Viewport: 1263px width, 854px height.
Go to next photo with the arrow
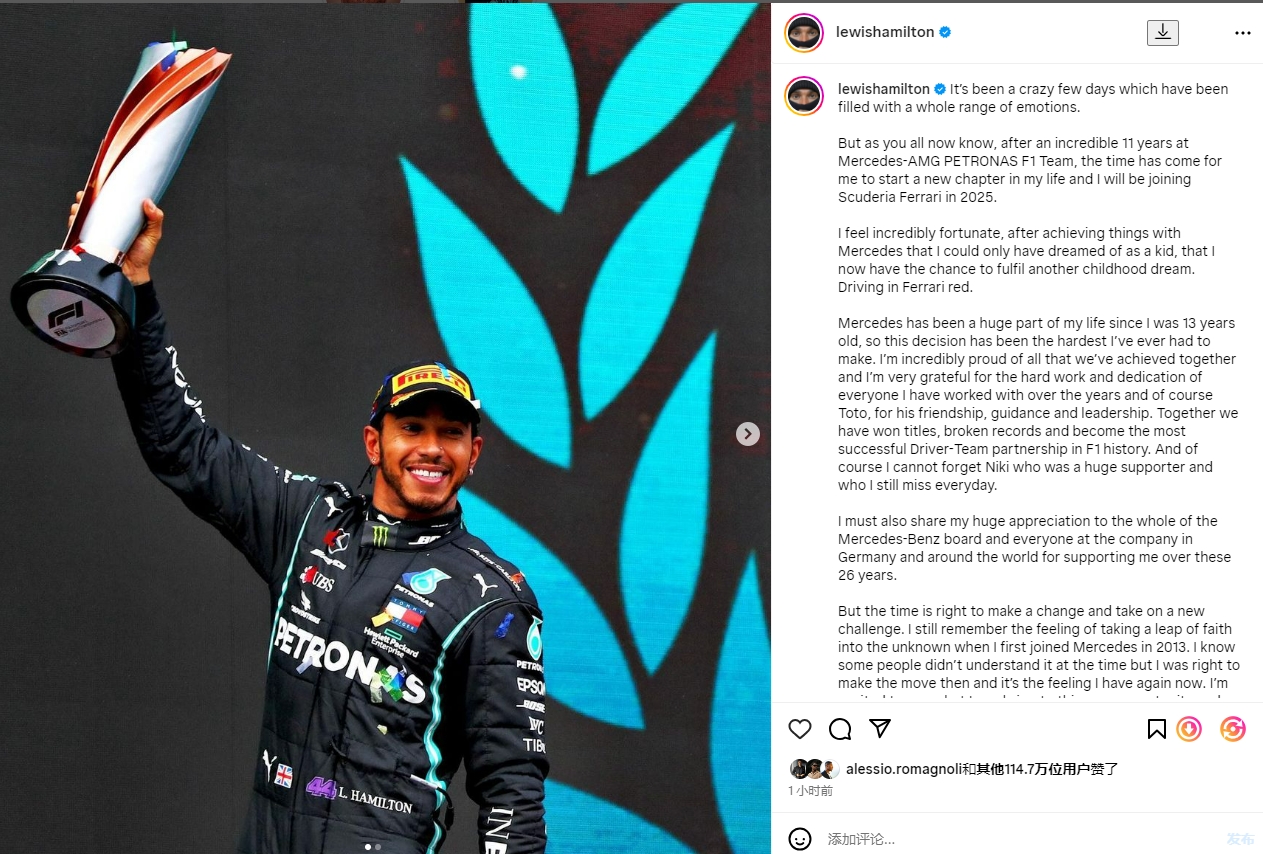coord(748,434)
